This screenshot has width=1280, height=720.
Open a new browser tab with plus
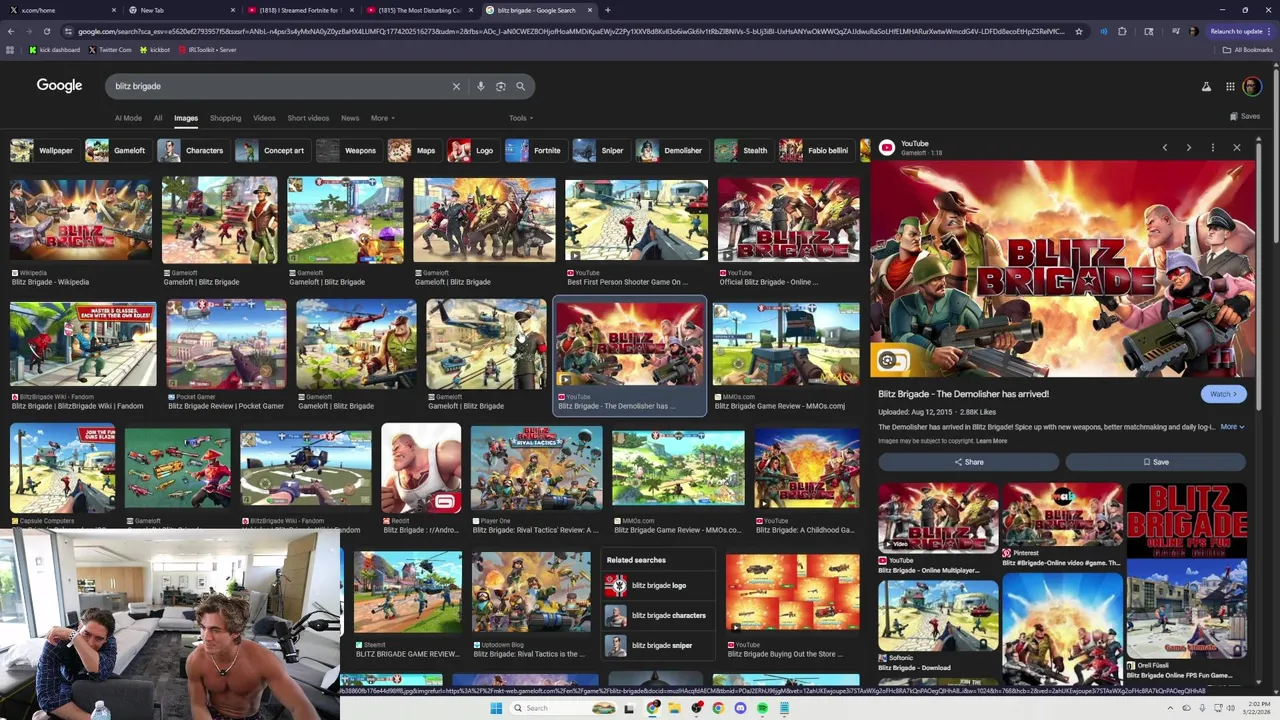coord(608,10)
